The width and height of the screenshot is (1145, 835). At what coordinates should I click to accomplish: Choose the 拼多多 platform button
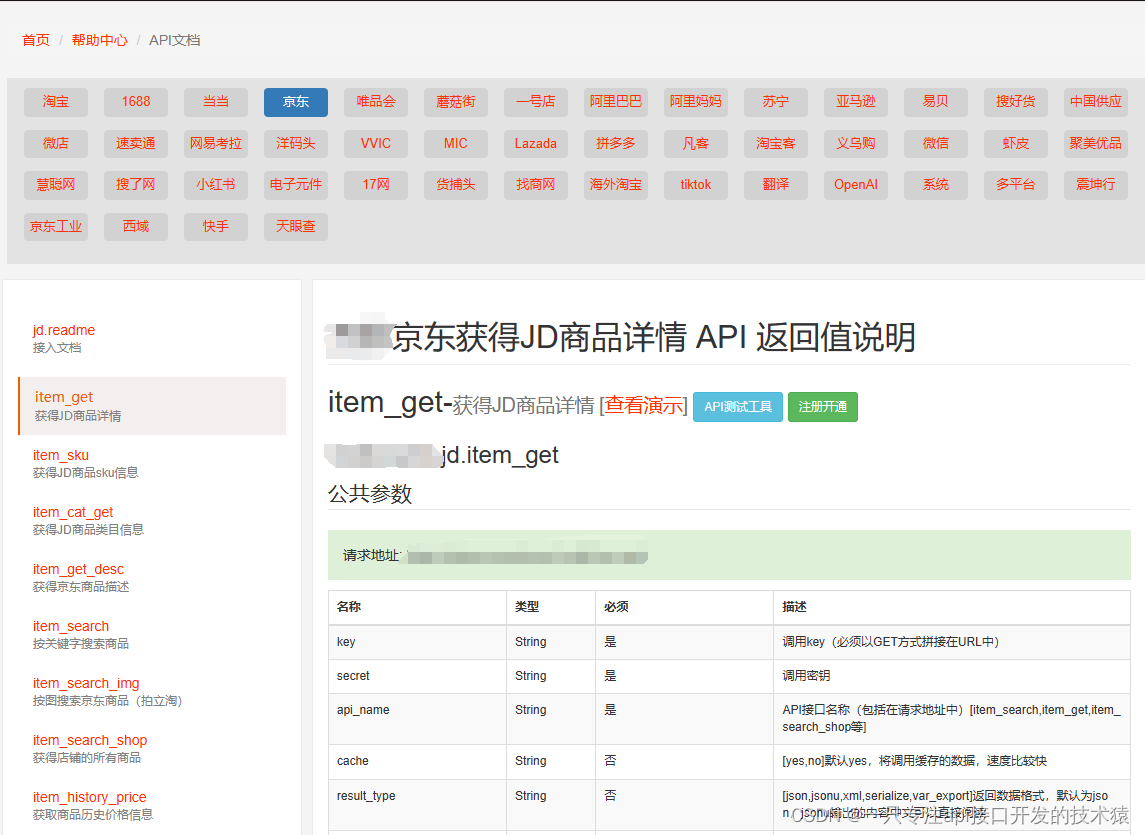616,144
